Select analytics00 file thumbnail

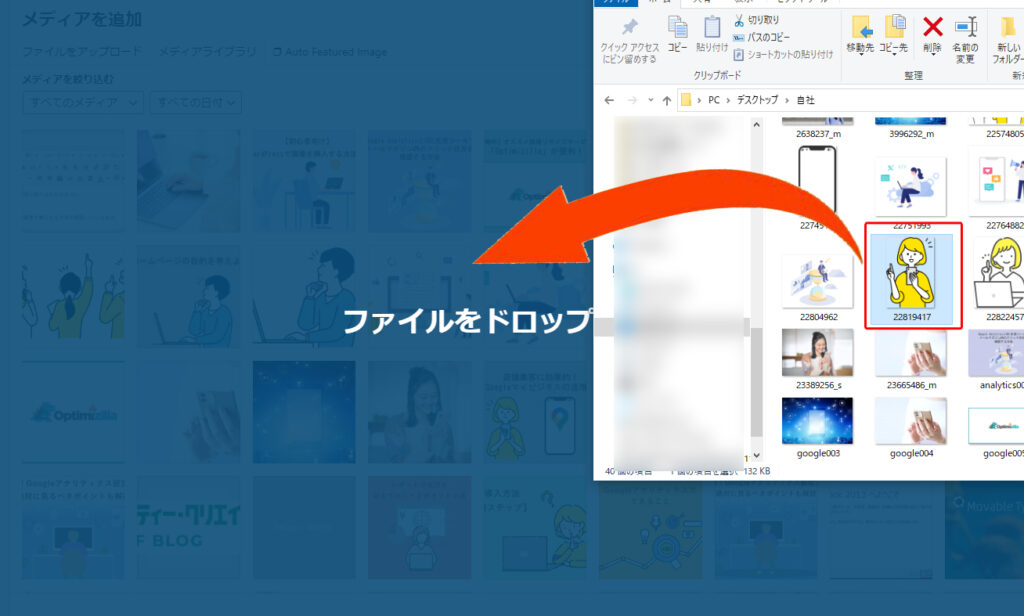pos(997,359)
